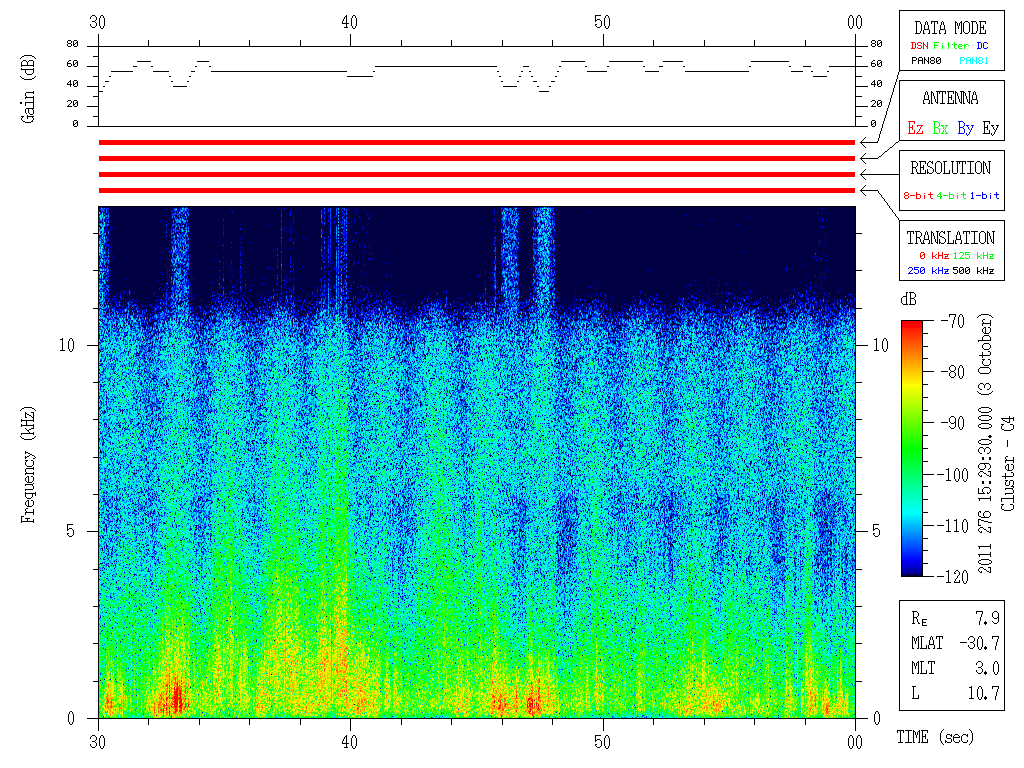The image size is (1024, 768).
Task: Select the red DSN data mode label
Action: point(919,46)
